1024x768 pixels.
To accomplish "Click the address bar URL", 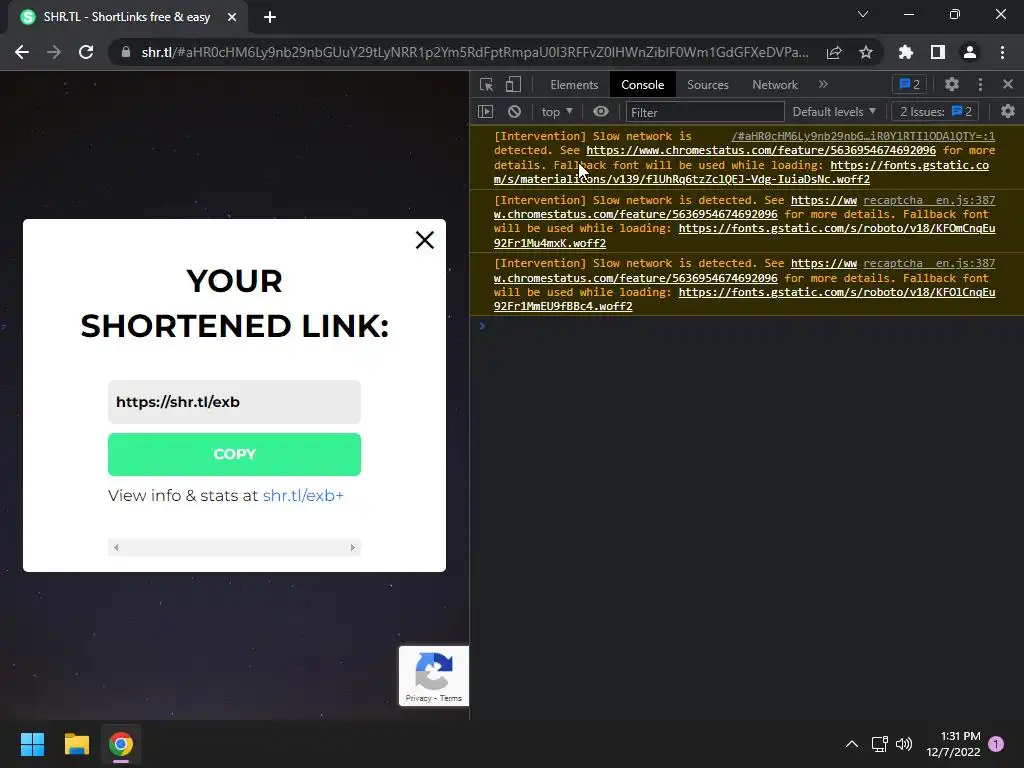I will click(475, 52).
